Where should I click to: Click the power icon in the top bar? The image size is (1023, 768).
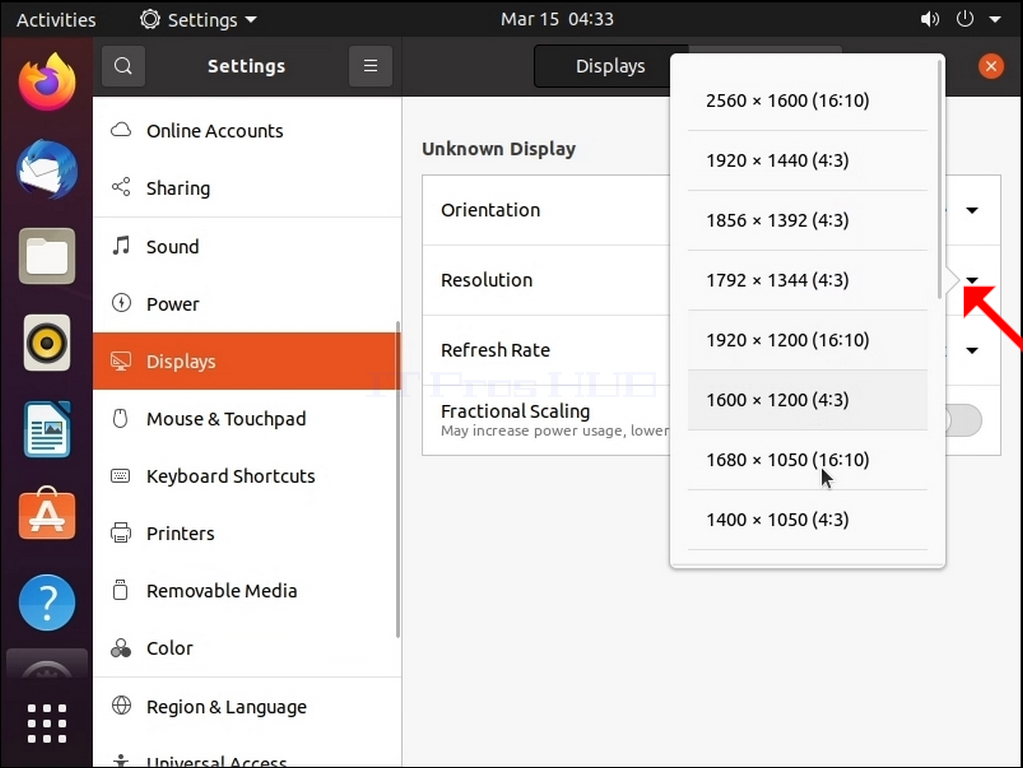[x=965, y=19]
